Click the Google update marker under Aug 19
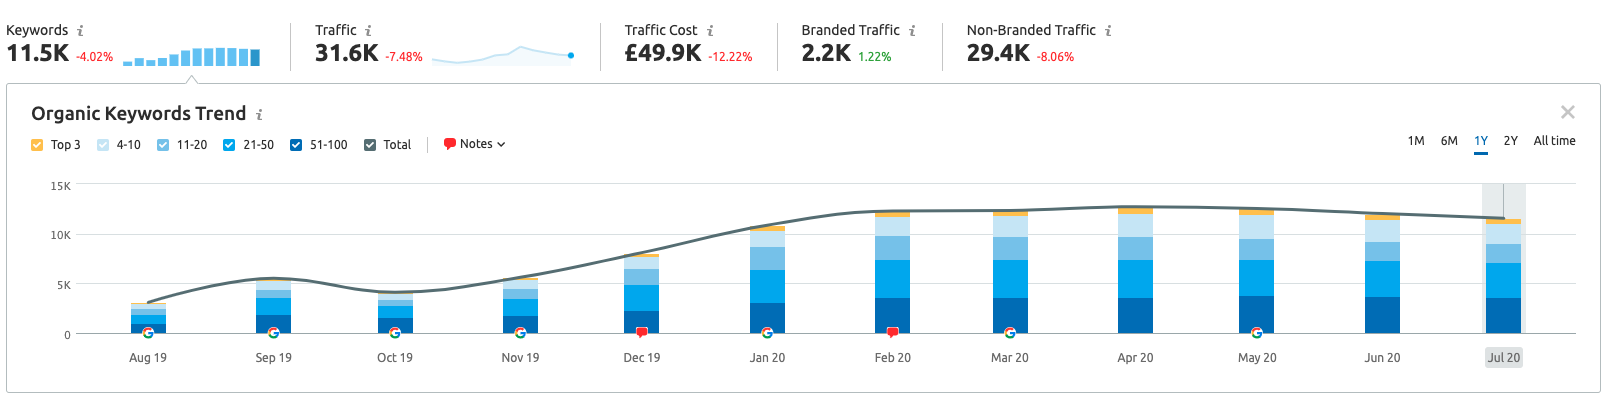 [x=148, y=333]
